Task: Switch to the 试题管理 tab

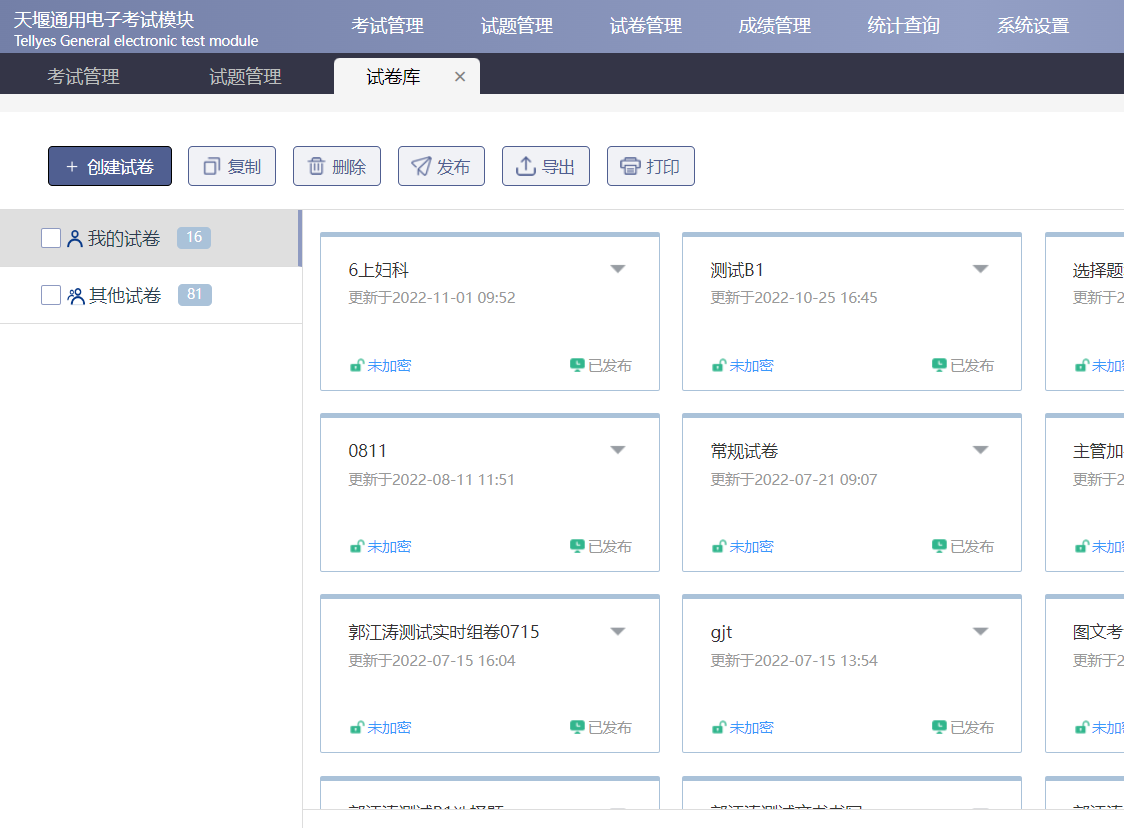Action: click(x=245, y=77)
